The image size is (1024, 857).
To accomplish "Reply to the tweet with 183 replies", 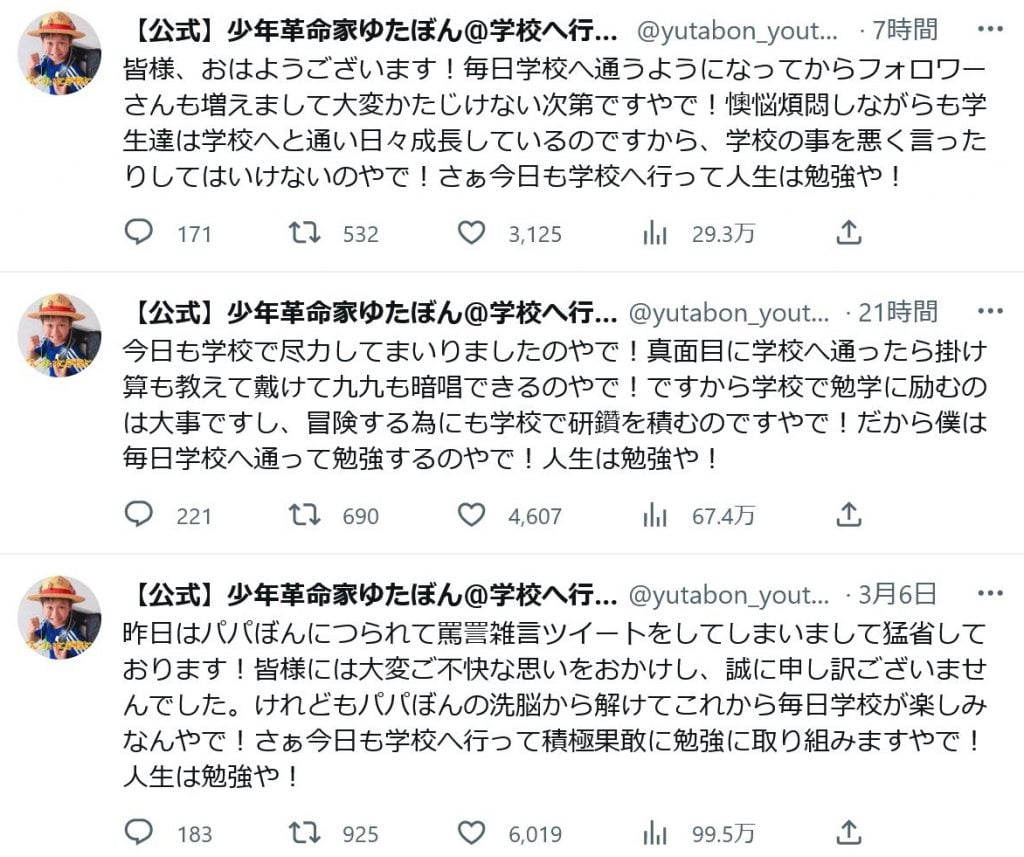I will [x=139, y=831].
